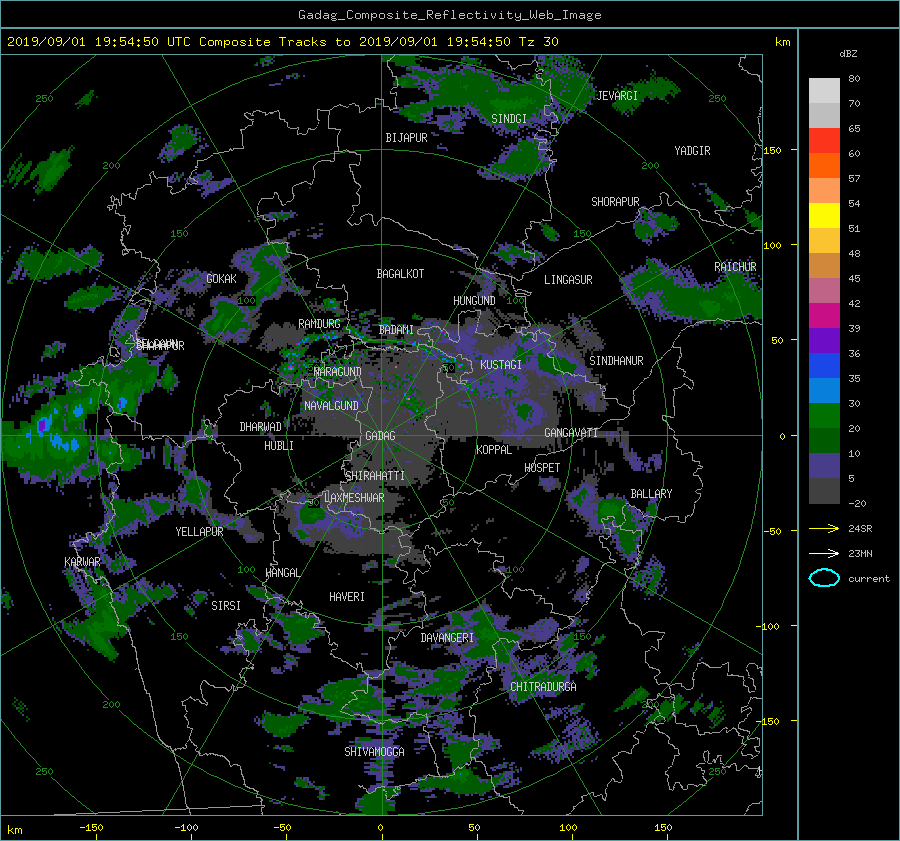
Task: Select the 80 dBZ light gray swatch
Action: (x=824, y=91)
